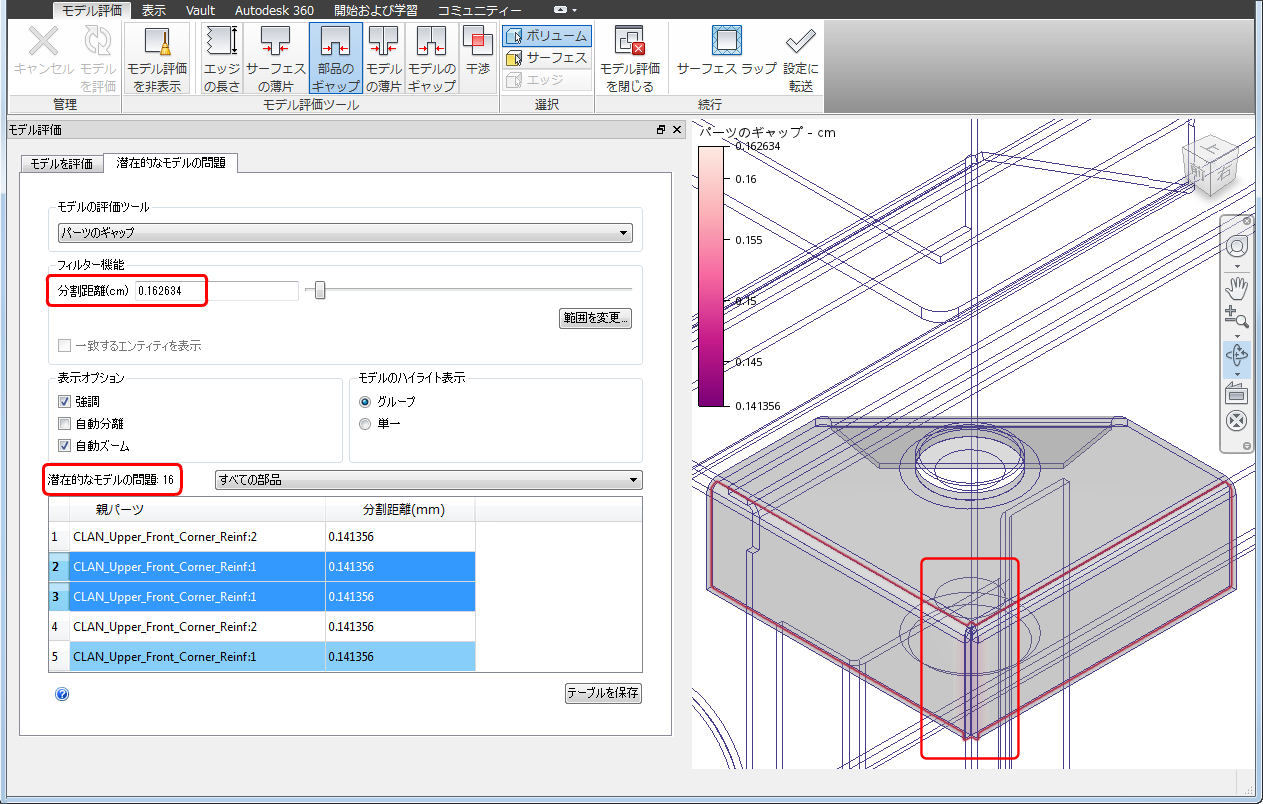Switch to the モデルを評価 panel tab
The height and width of the screenshot is (804, 1263).
tap(62, 163)
